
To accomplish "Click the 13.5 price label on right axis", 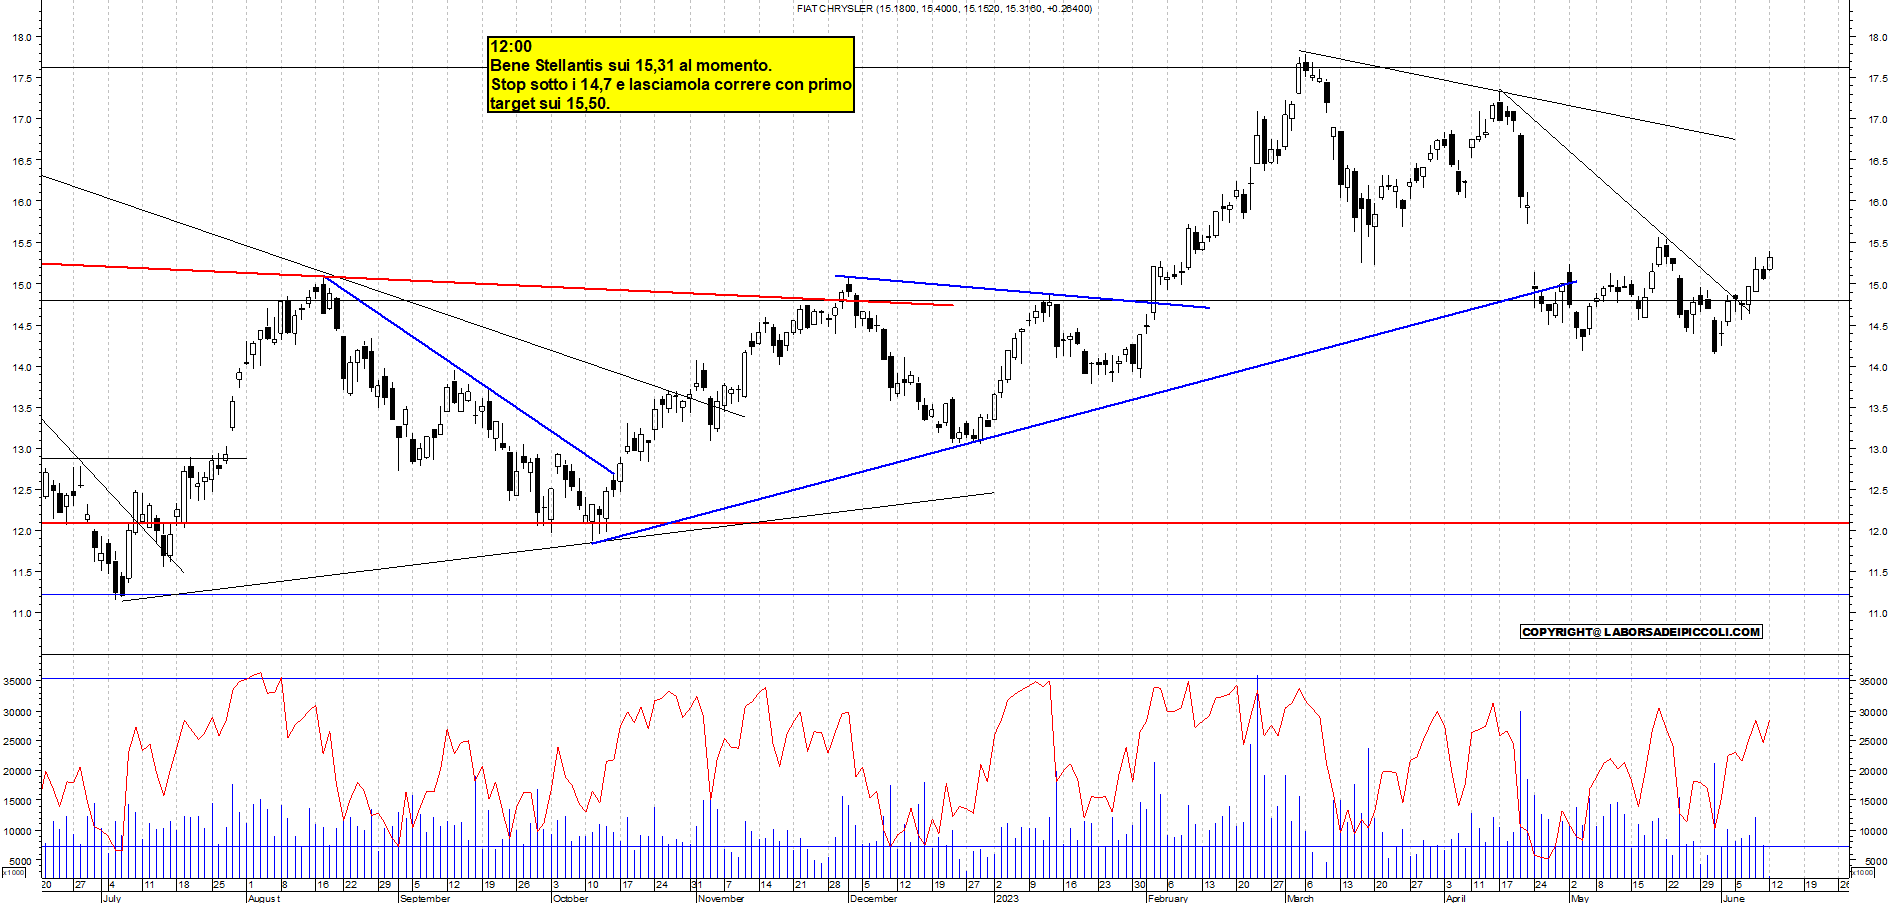I will pos(1877,408).
